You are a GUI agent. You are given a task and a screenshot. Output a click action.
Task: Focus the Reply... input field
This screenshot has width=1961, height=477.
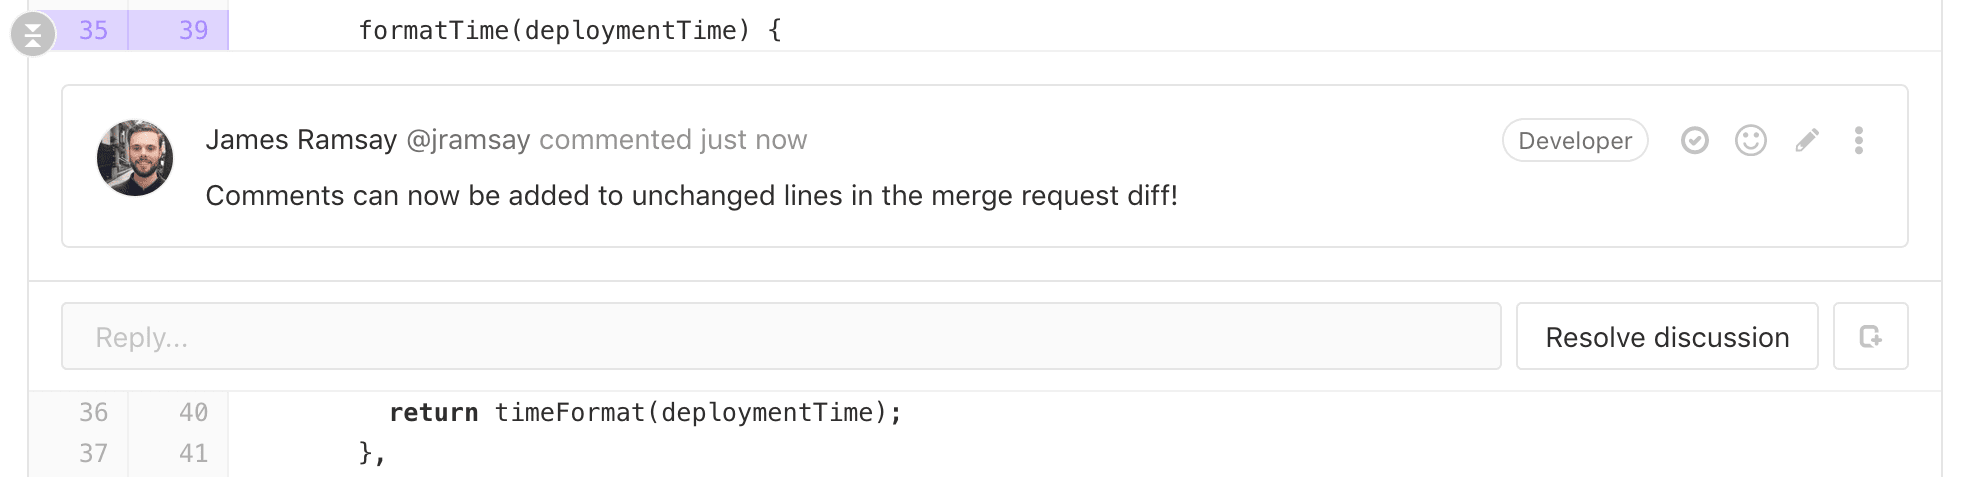tap(781, 336)
